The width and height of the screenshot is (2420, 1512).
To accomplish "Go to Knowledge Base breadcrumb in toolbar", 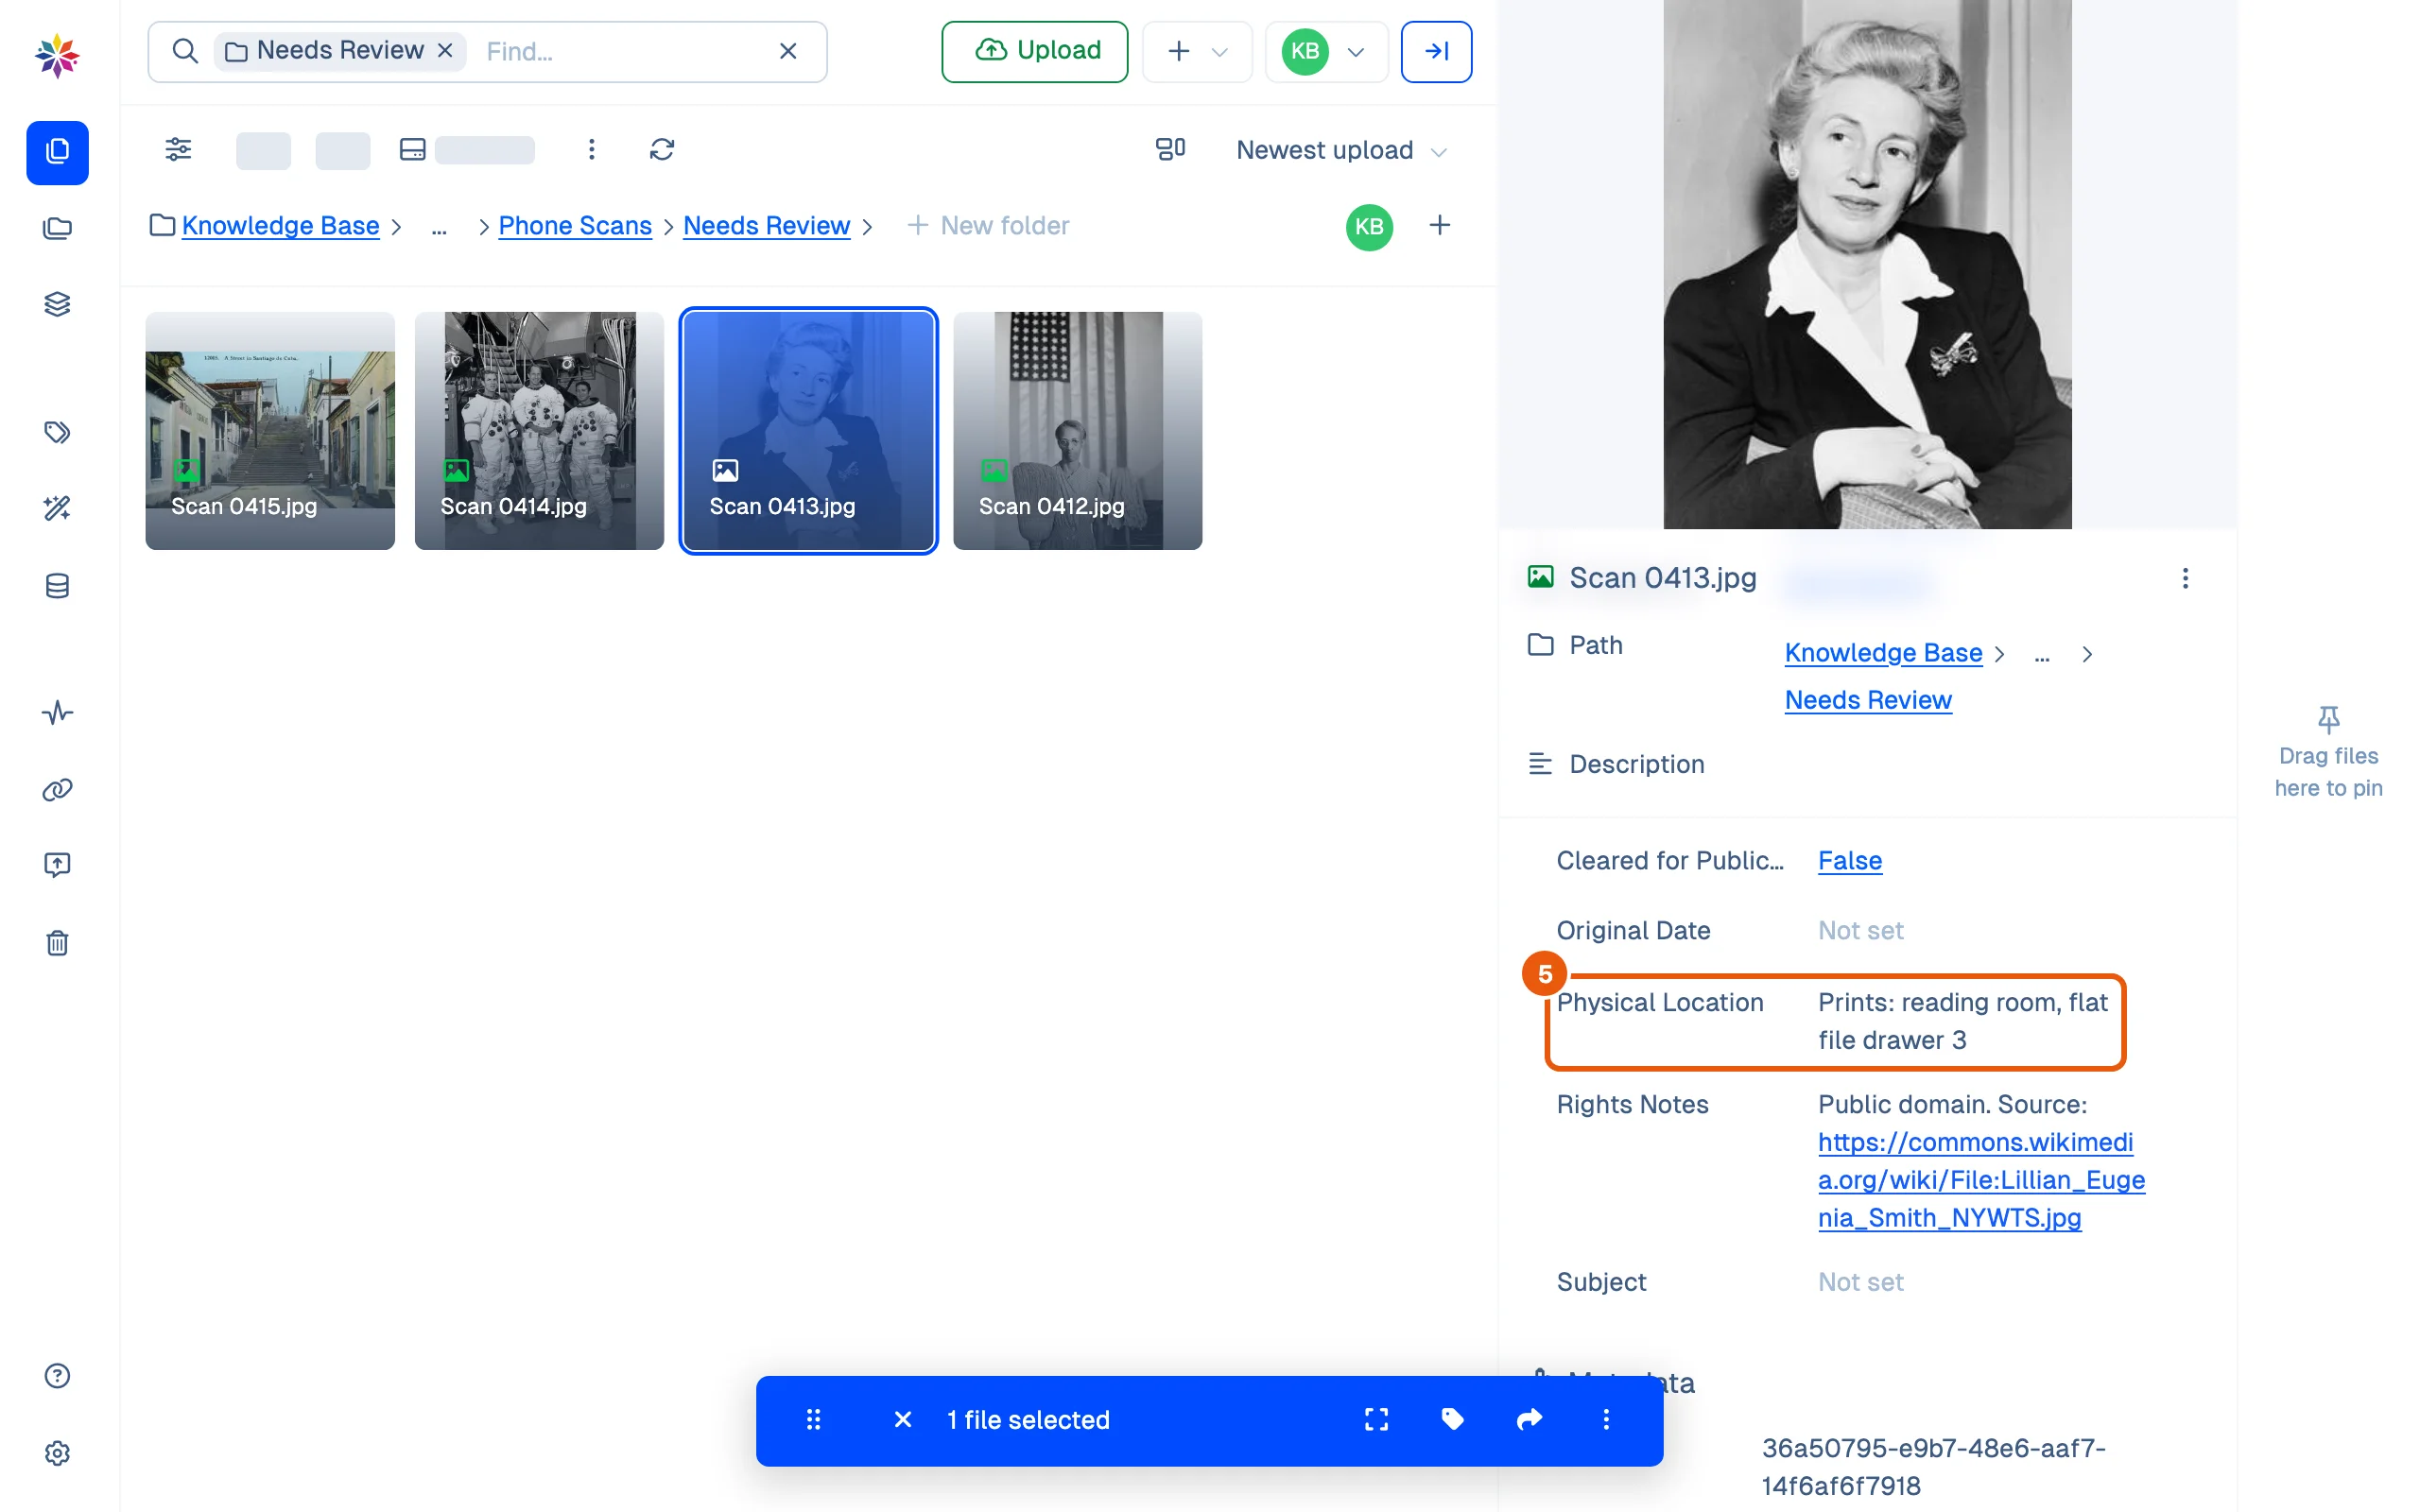I will click(280, 226).
